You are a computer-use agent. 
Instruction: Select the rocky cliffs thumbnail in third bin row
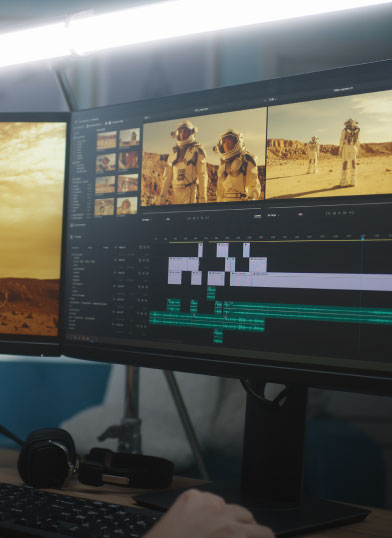[x=128, y=183]
